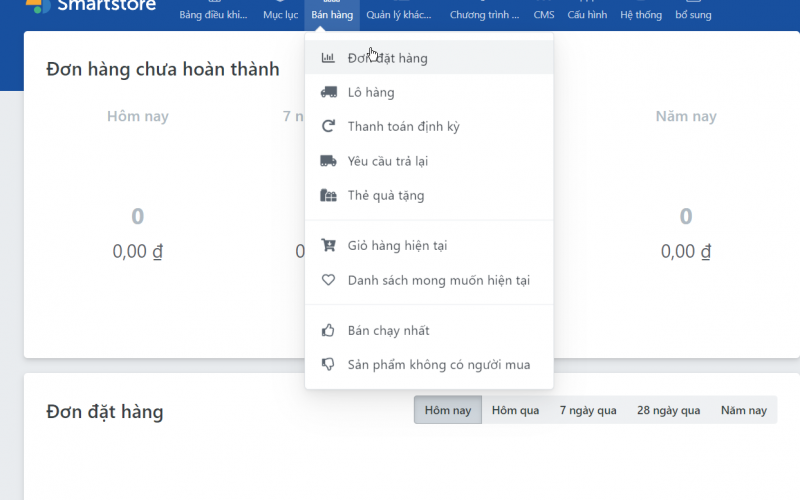Select the Hôm nay period toggle
The image size is (800, 500).
pyautogui.click(x=447, y=410)
